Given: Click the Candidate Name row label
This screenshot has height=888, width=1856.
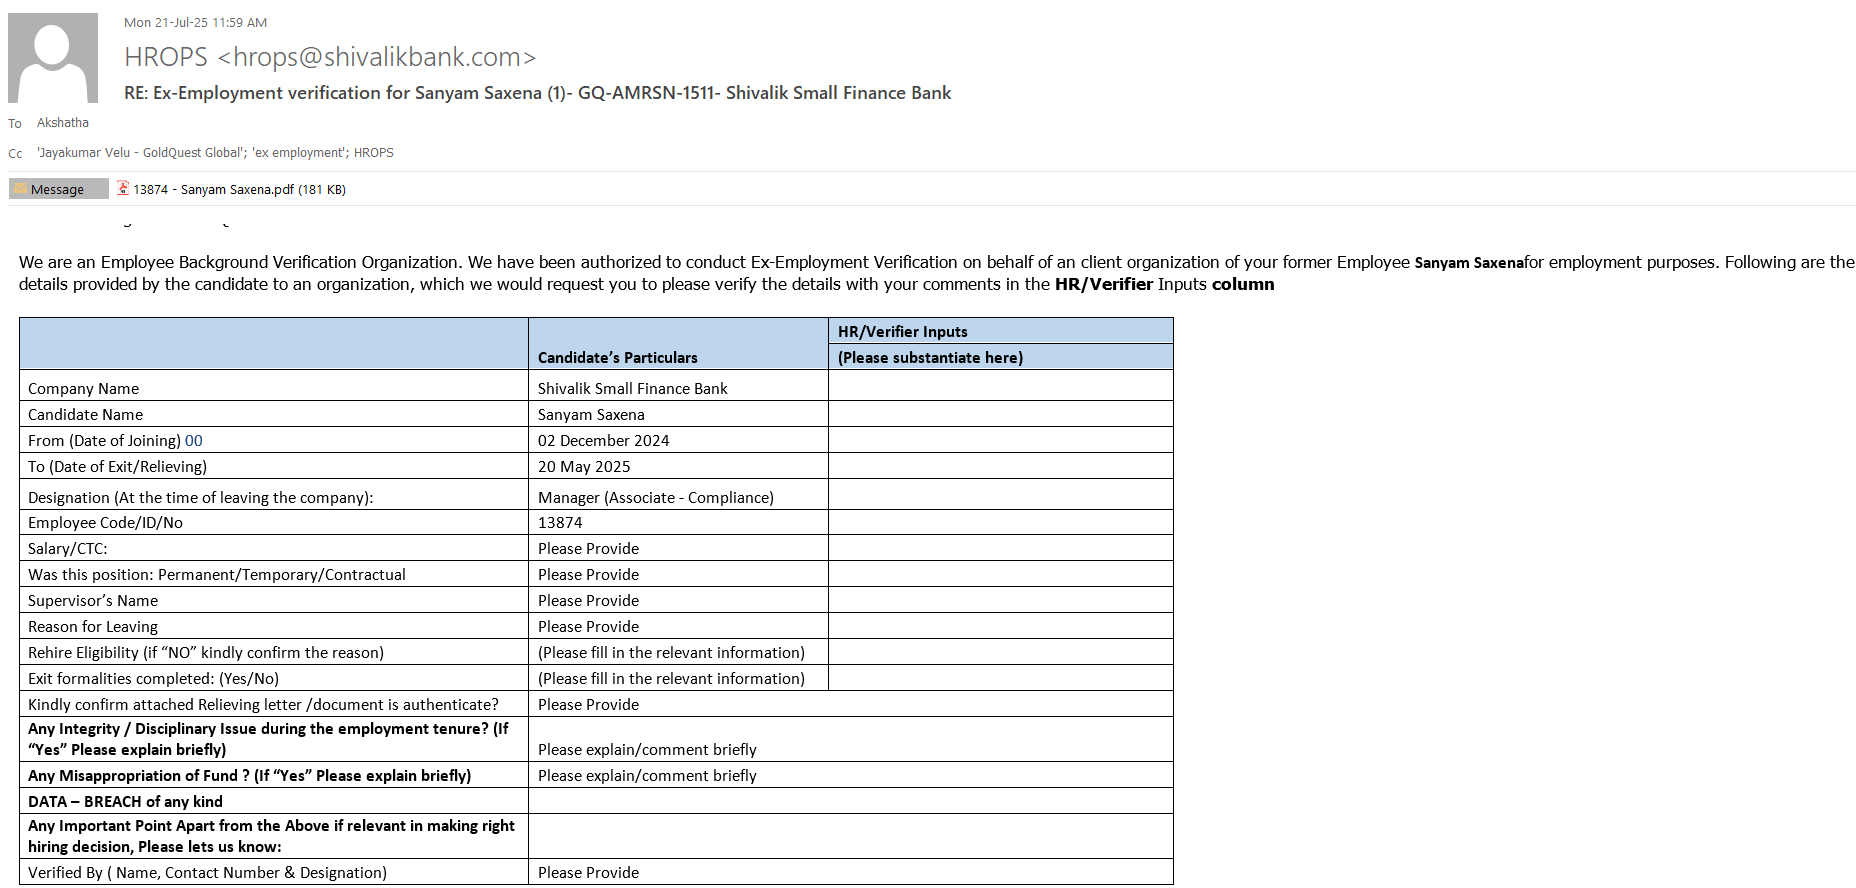Looking at the screenshot, I should pos(85,414).
